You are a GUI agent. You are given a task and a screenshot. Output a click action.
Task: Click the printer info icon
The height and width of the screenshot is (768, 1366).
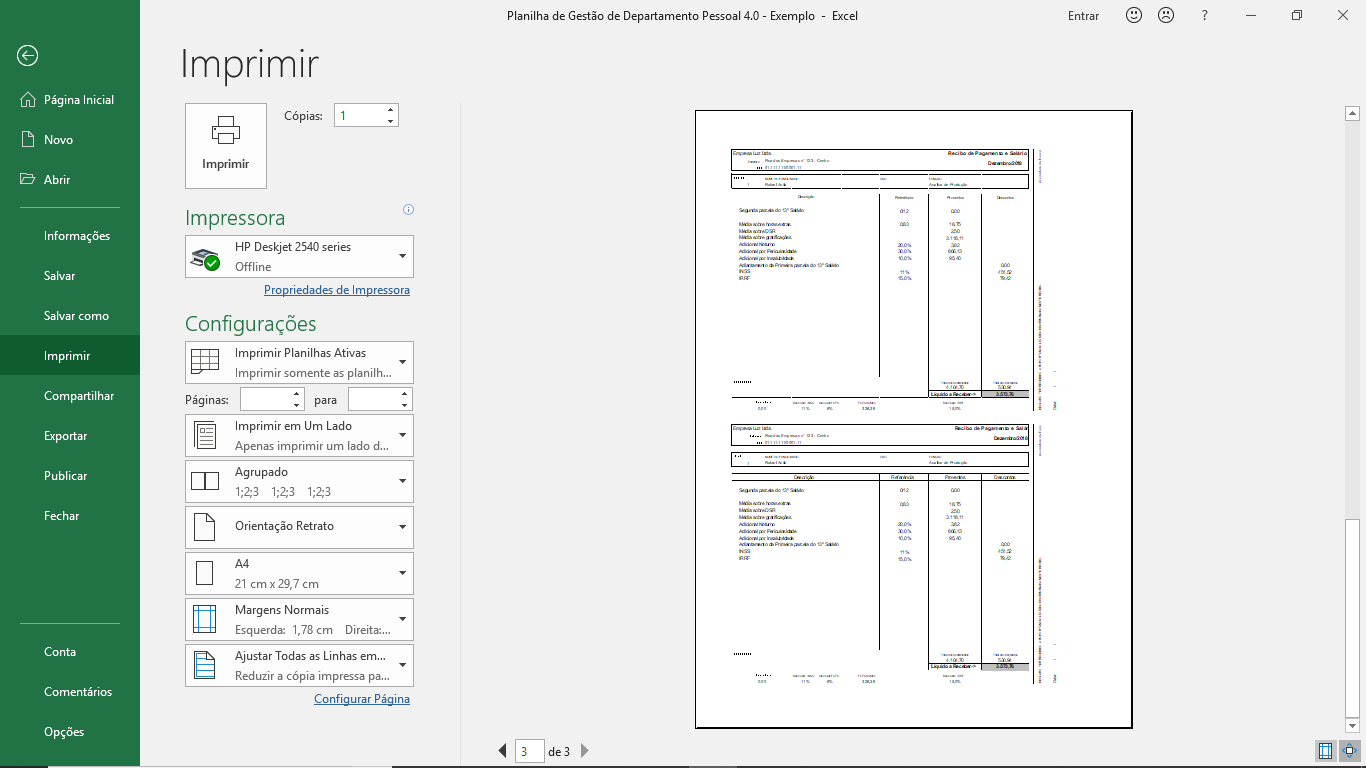(x=408, y=210)
